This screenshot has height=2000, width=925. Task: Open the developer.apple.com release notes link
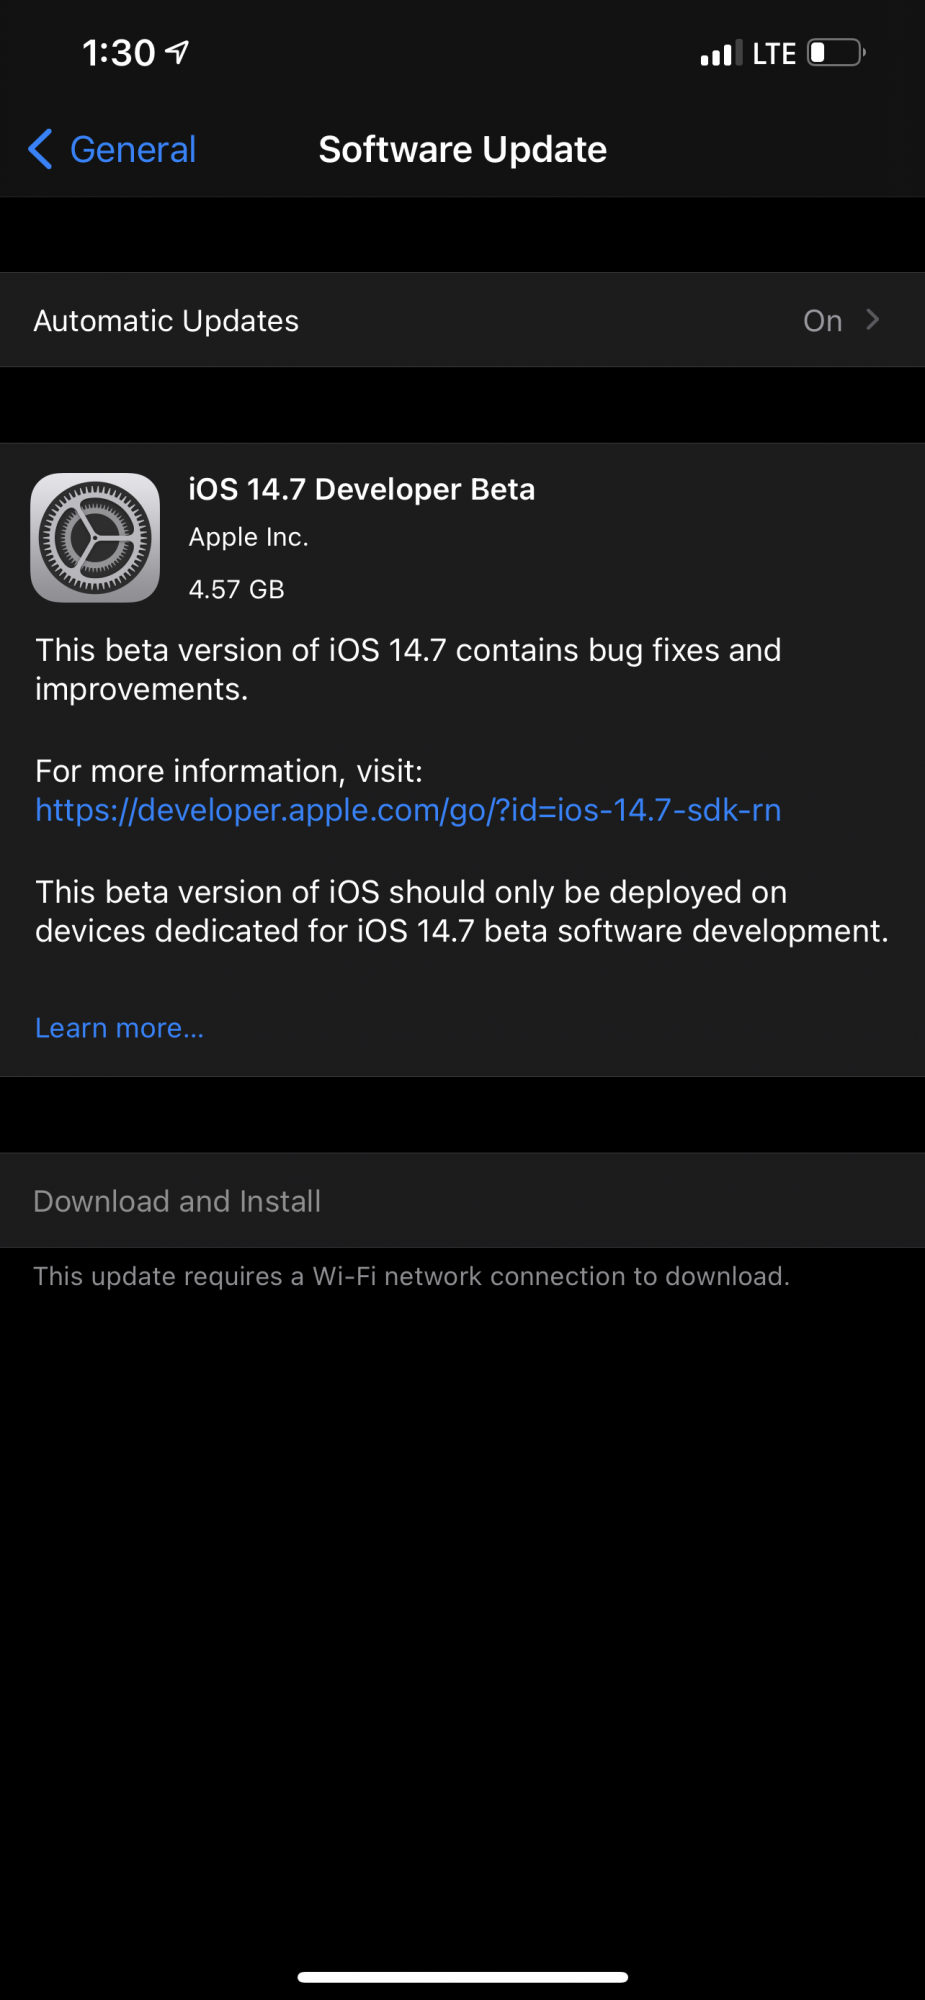(x=408, y=810)
